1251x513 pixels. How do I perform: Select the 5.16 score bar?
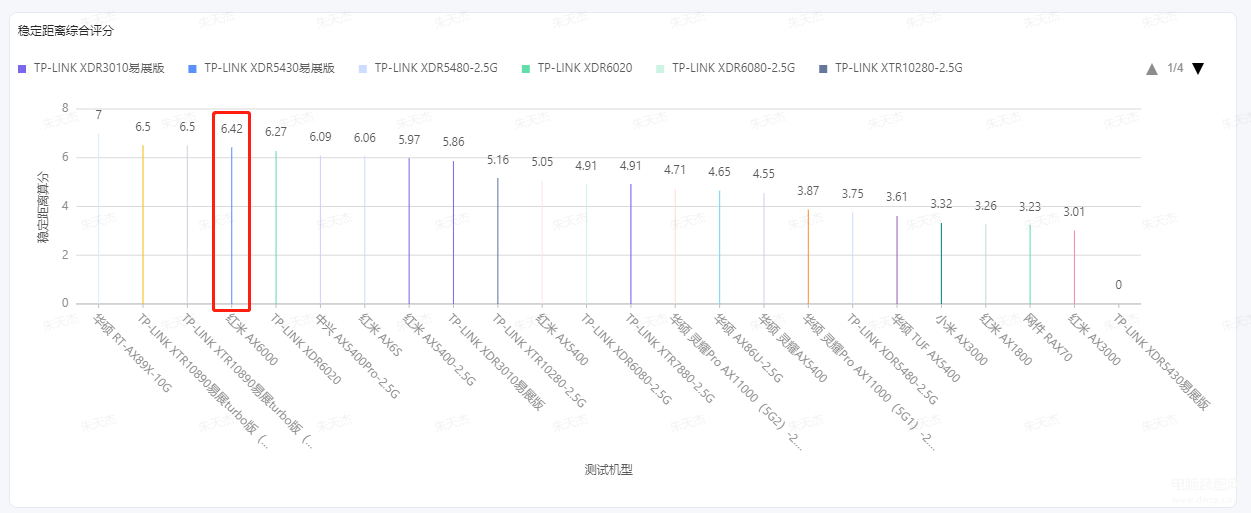coord(497,240)
